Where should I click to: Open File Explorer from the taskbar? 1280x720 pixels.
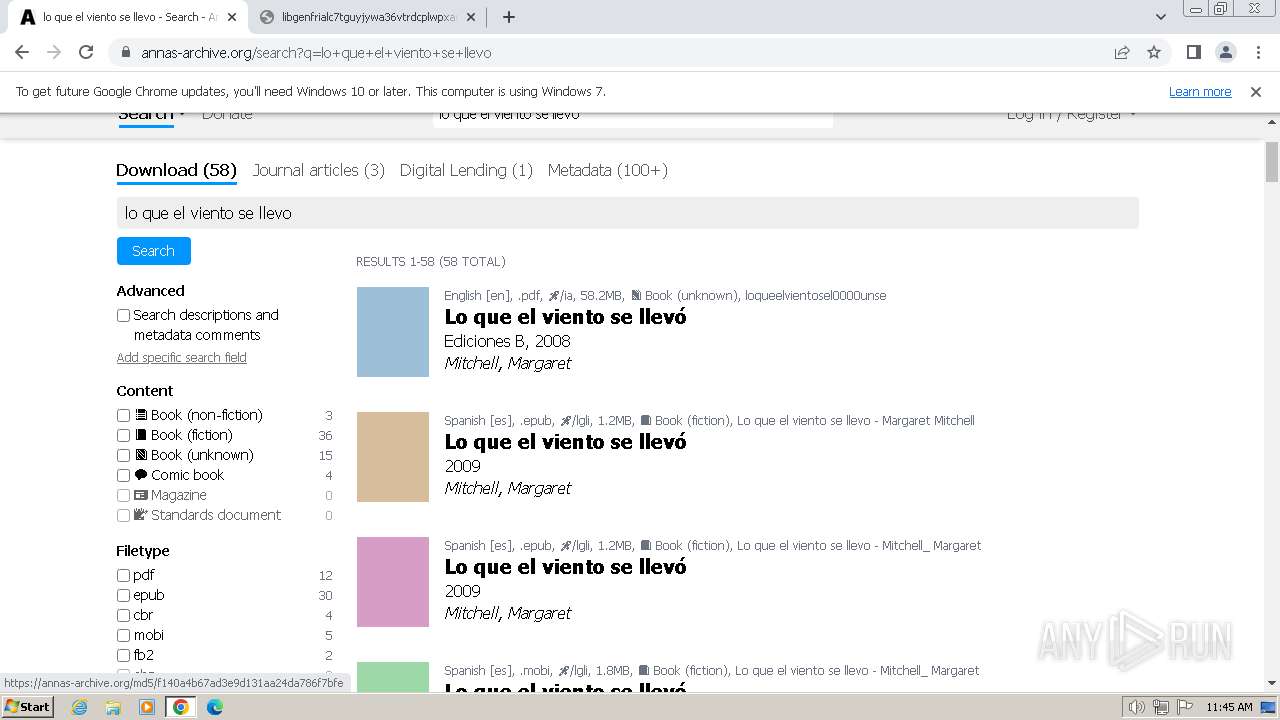click(113, 707)
